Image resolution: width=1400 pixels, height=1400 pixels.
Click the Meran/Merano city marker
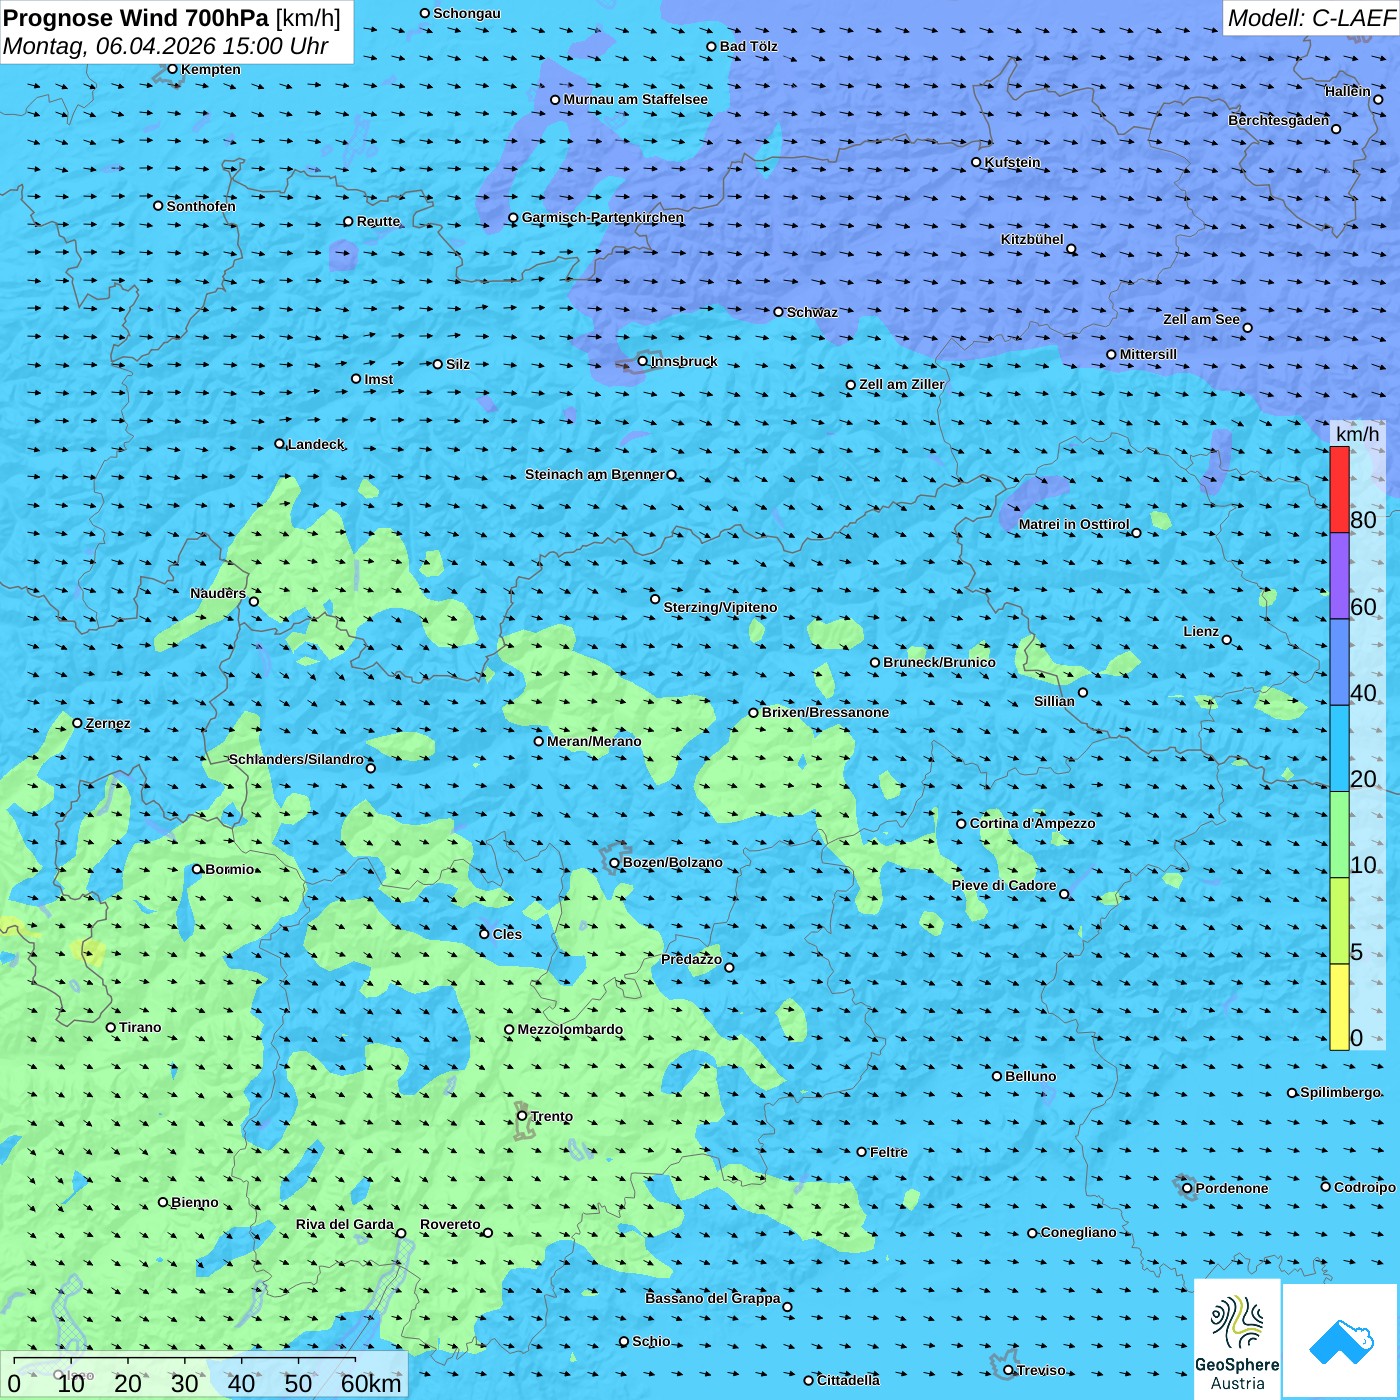point(539,741)
